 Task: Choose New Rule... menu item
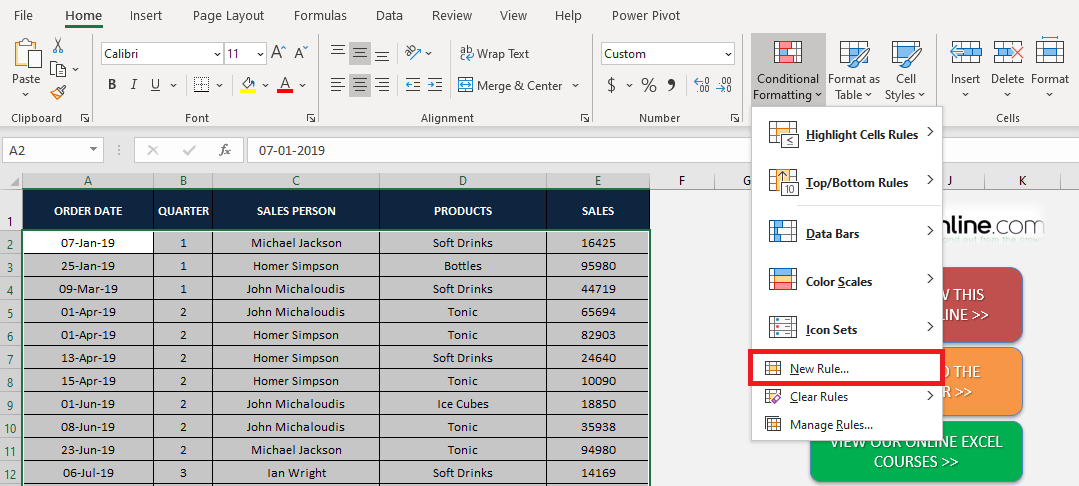(x=846, y=368)
